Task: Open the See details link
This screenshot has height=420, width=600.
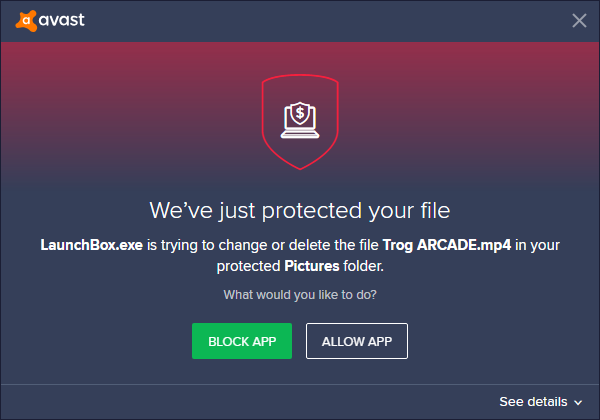Action: (x=533, y=402)
